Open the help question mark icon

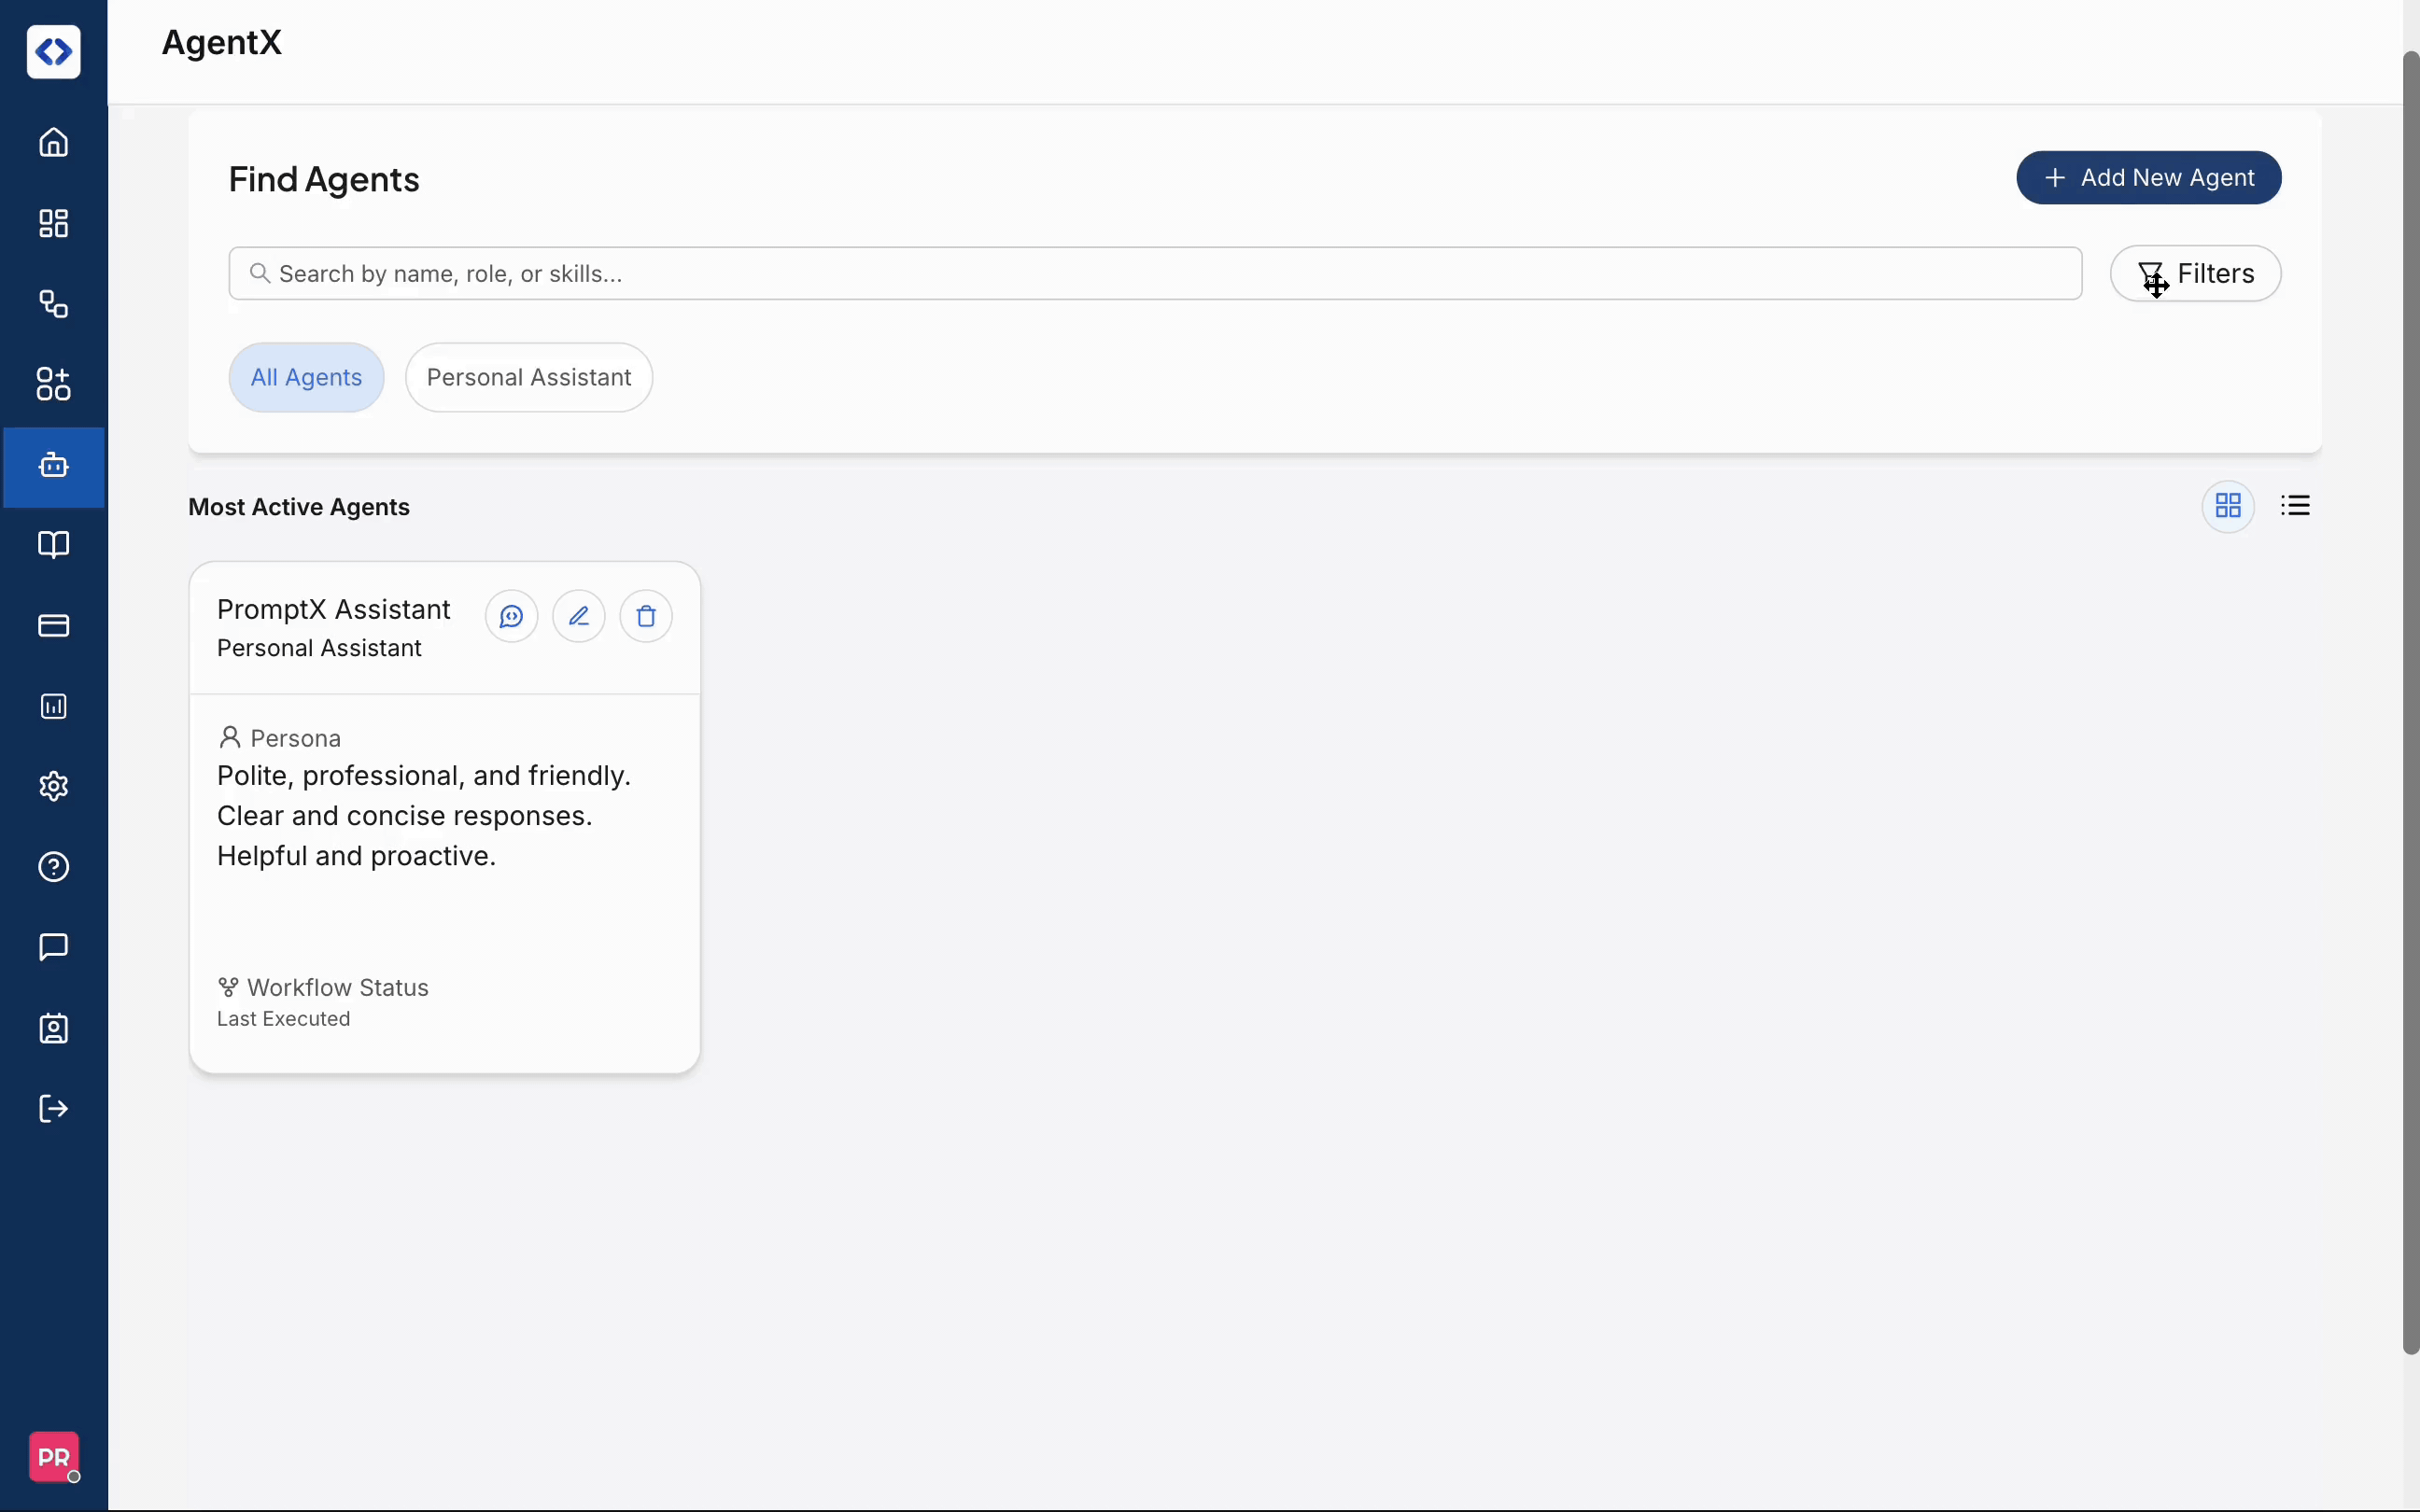coord(53,867)
